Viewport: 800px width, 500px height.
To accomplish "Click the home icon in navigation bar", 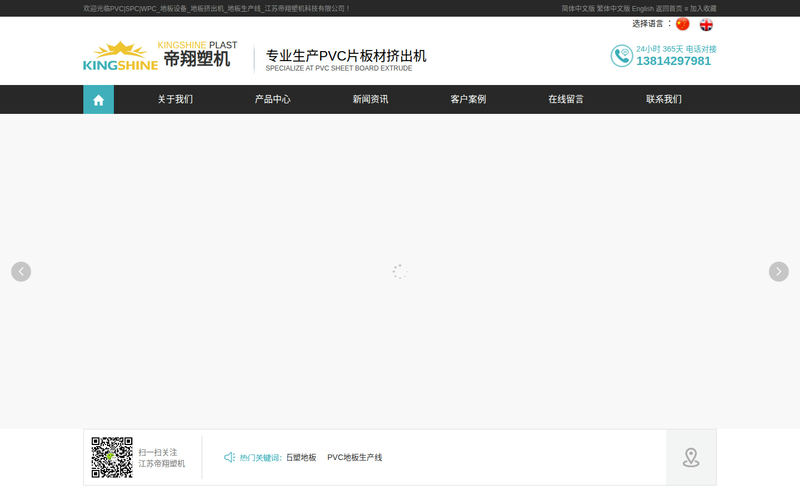I will click(x=98, y=99).
